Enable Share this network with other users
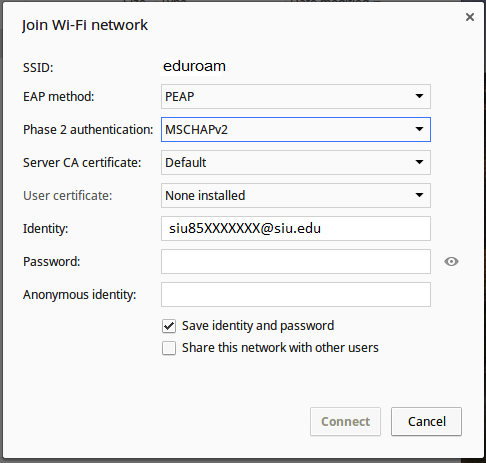Screen dimensions: 486x463 [169, 348]
